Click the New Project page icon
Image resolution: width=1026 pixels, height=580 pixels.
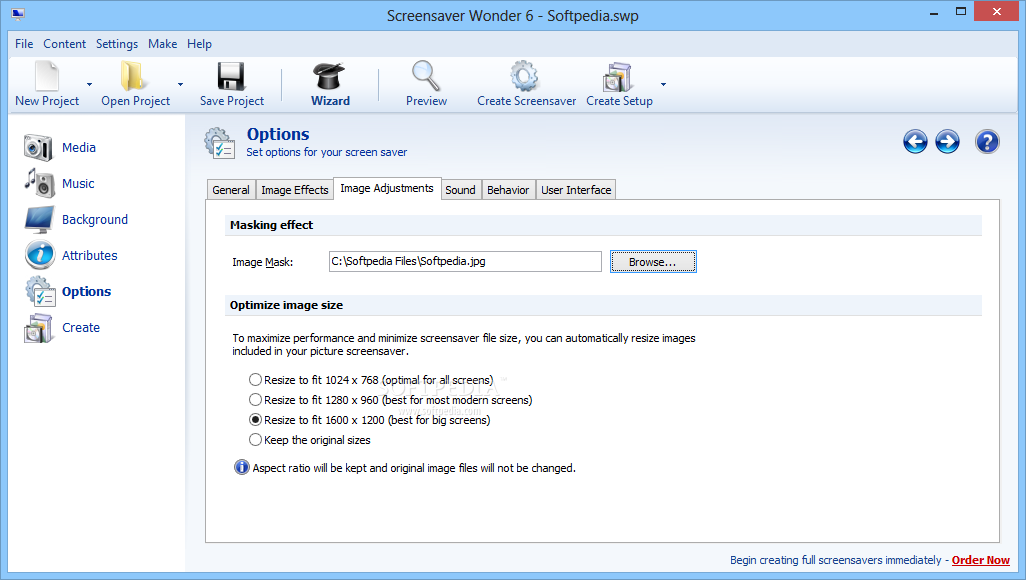tap(47, 76)
